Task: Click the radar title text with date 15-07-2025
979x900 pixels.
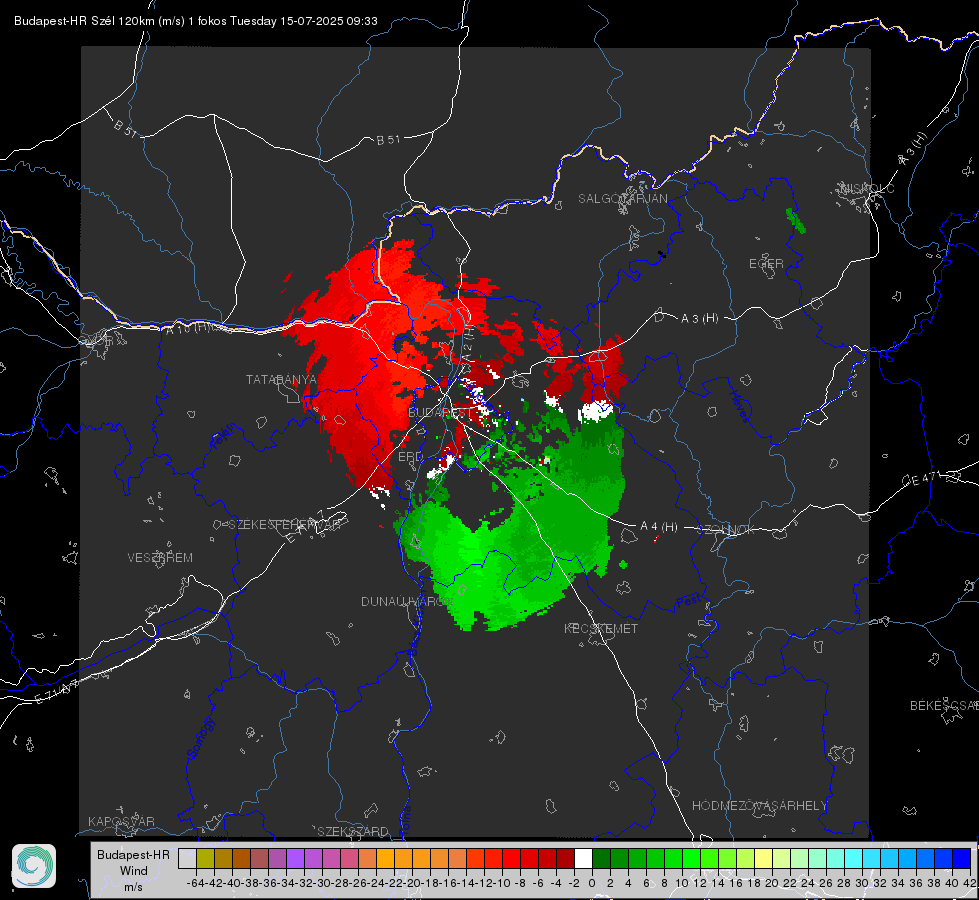Action: 195,21
